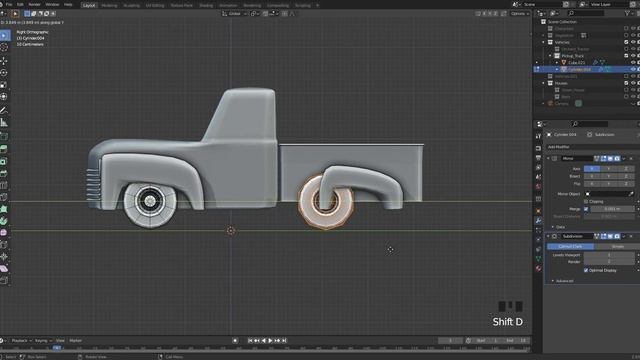Select the Spin tool

pyautogui.click(x=4, y=221)
